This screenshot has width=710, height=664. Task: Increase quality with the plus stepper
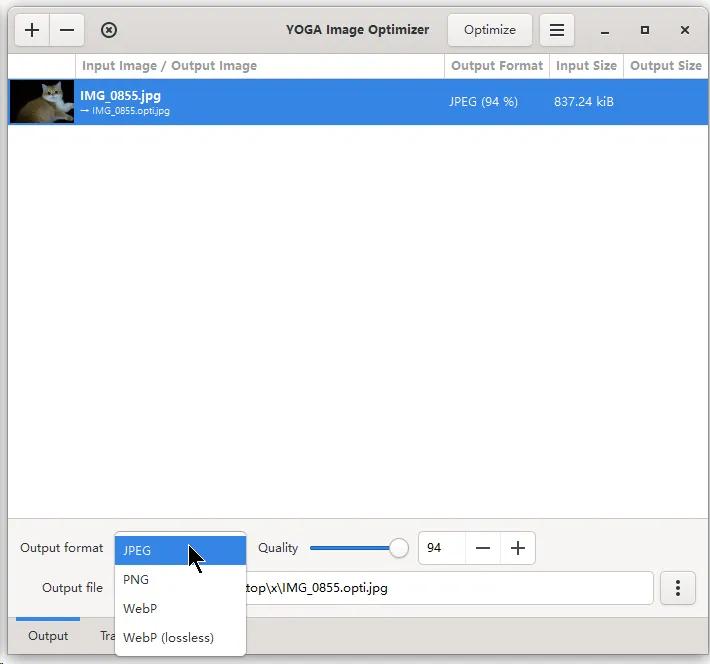coord(518,548)
